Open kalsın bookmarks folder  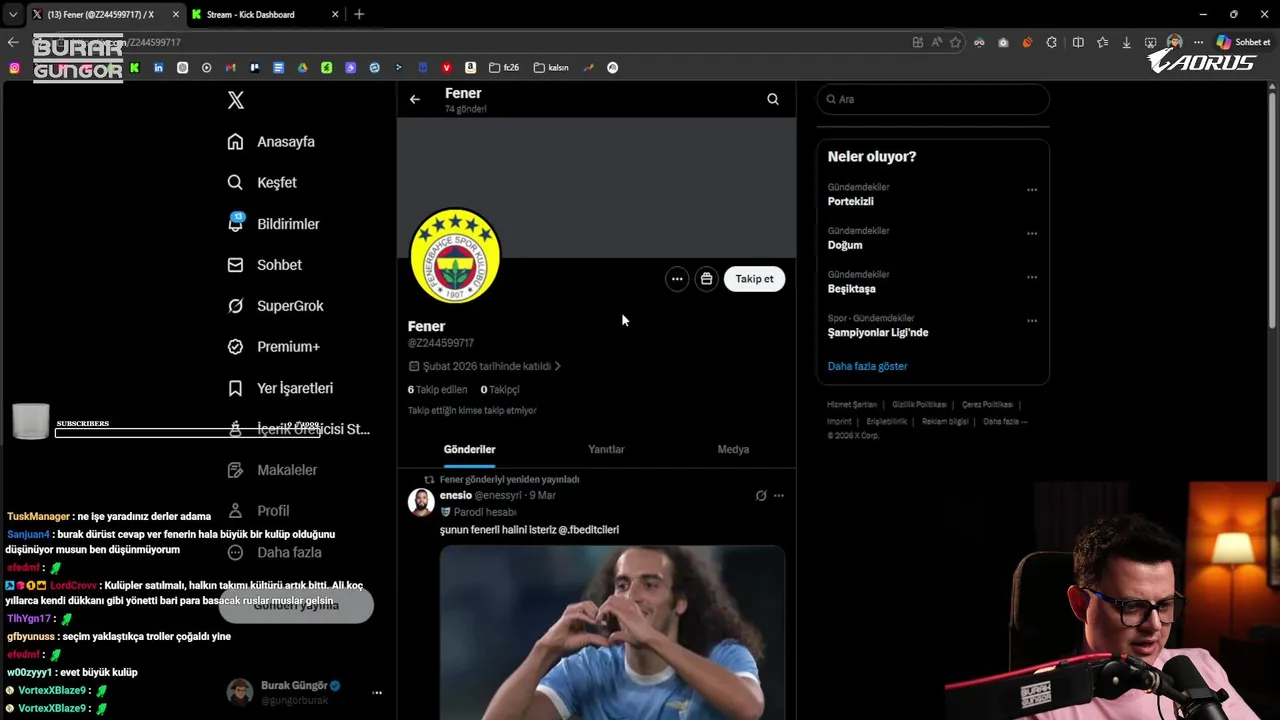[551, 68]
